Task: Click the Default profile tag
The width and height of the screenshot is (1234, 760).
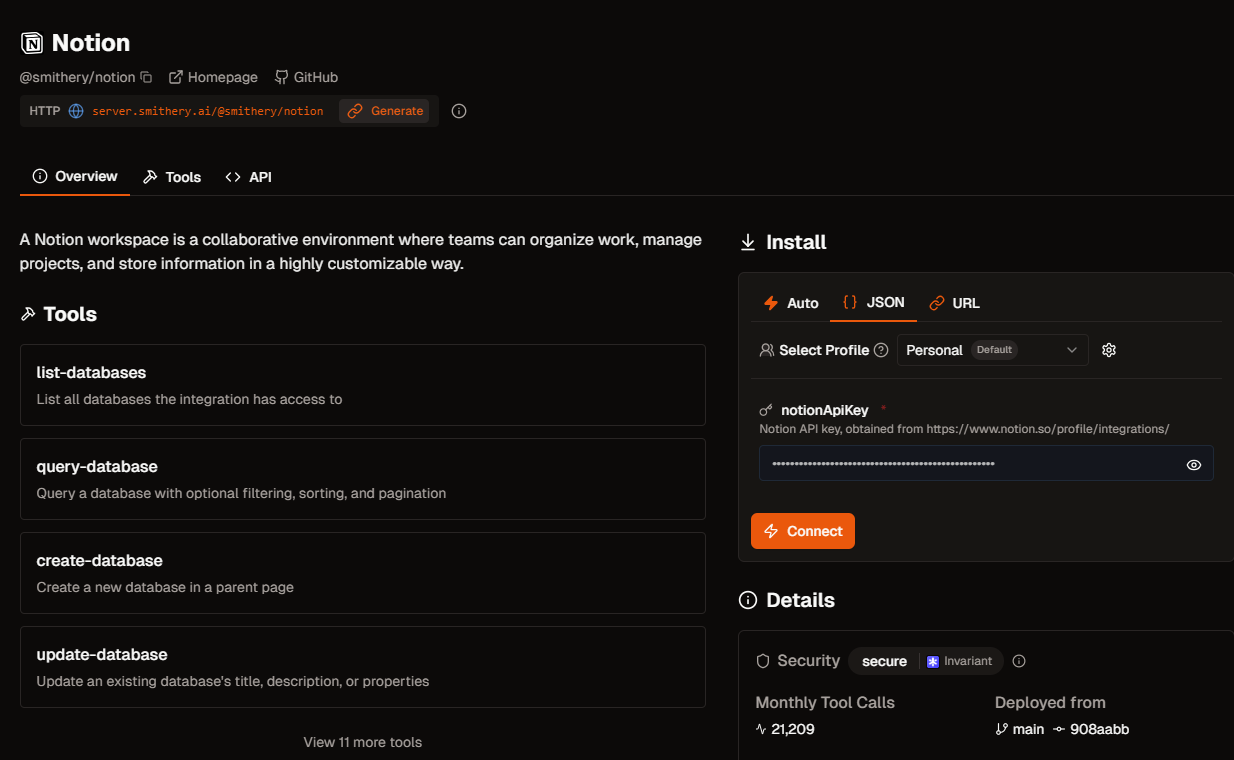Action: click(995, 350)
